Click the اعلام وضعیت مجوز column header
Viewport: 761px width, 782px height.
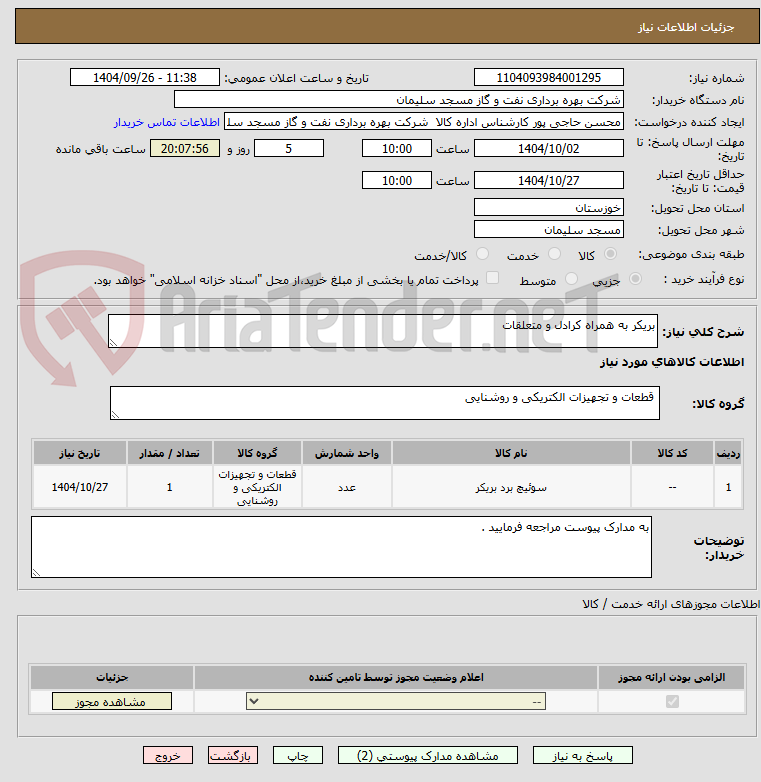click(x=396, y=677)
